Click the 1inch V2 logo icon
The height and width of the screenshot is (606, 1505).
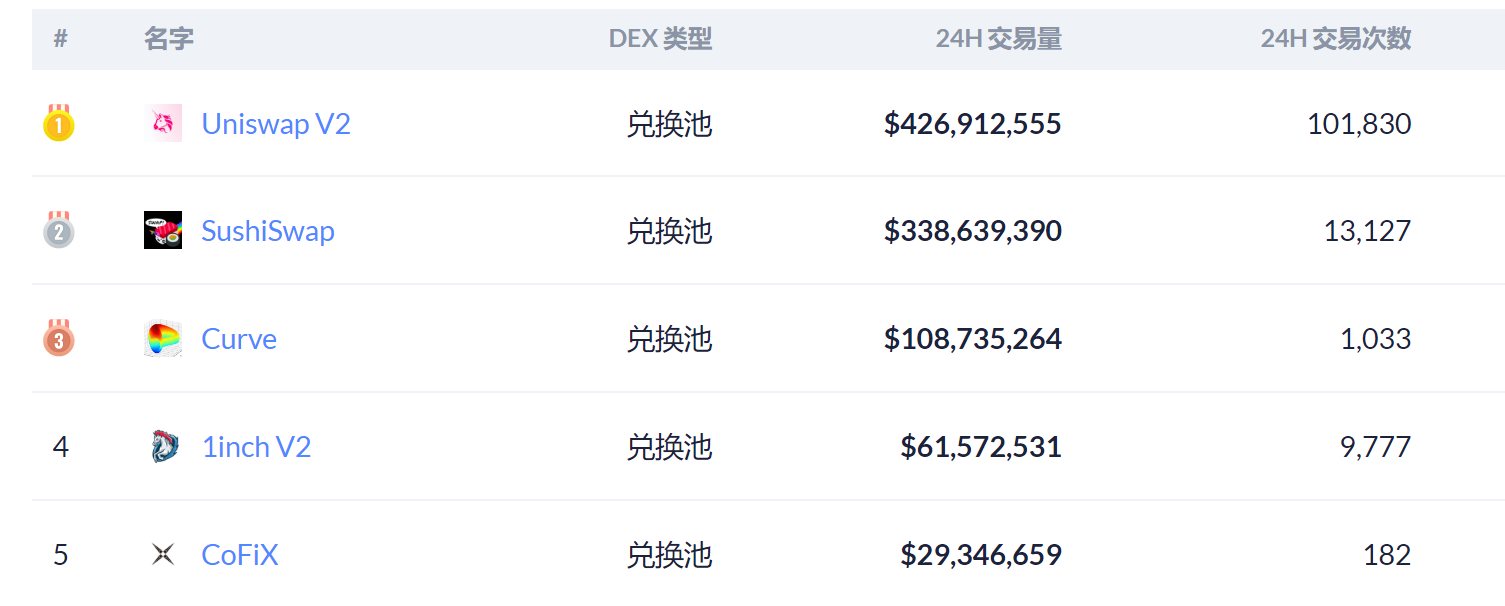click(163, 446)
